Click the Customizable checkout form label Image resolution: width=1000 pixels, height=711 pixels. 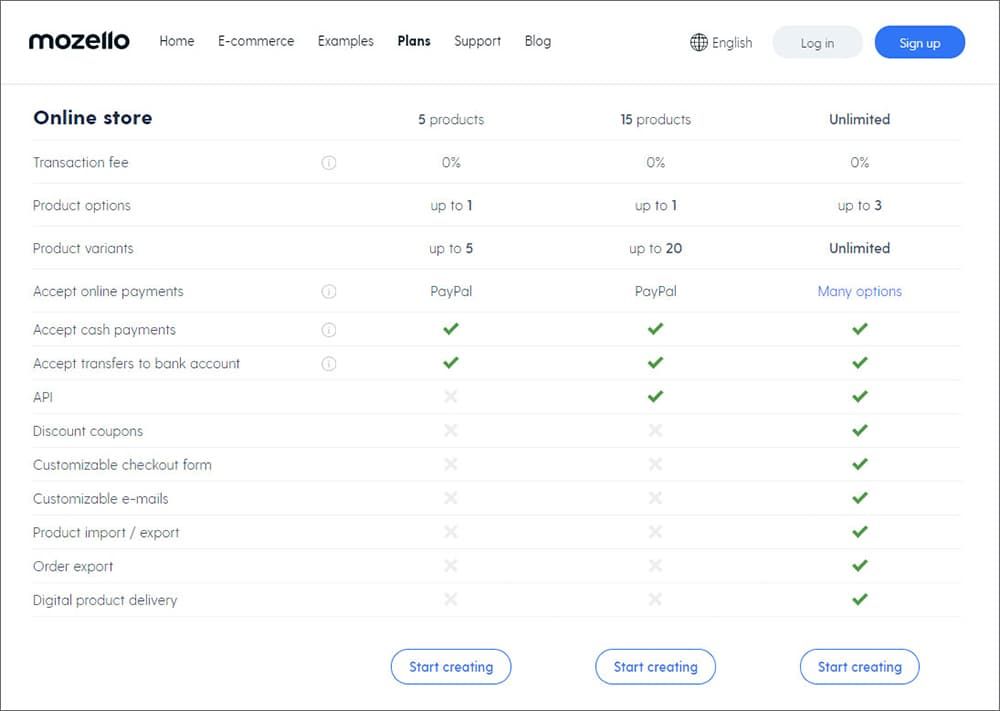pyautogui.click(x=122, y=465)
